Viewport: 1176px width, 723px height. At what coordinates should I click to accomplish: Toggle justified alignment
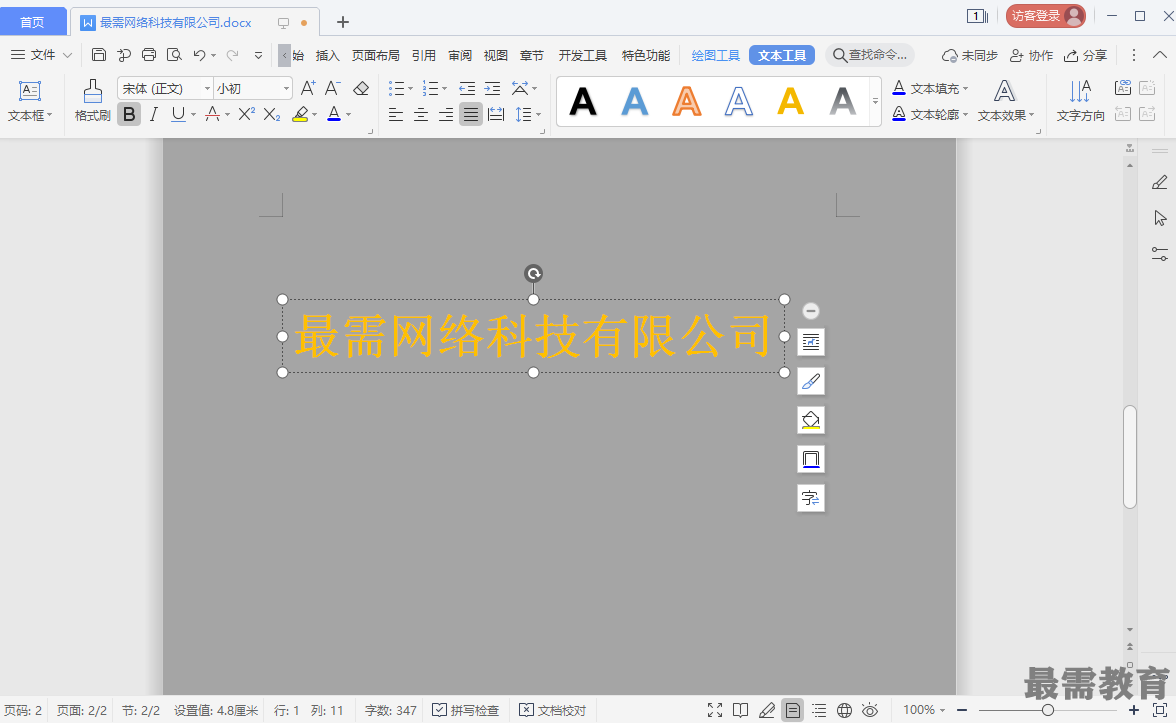click(470, 114)
